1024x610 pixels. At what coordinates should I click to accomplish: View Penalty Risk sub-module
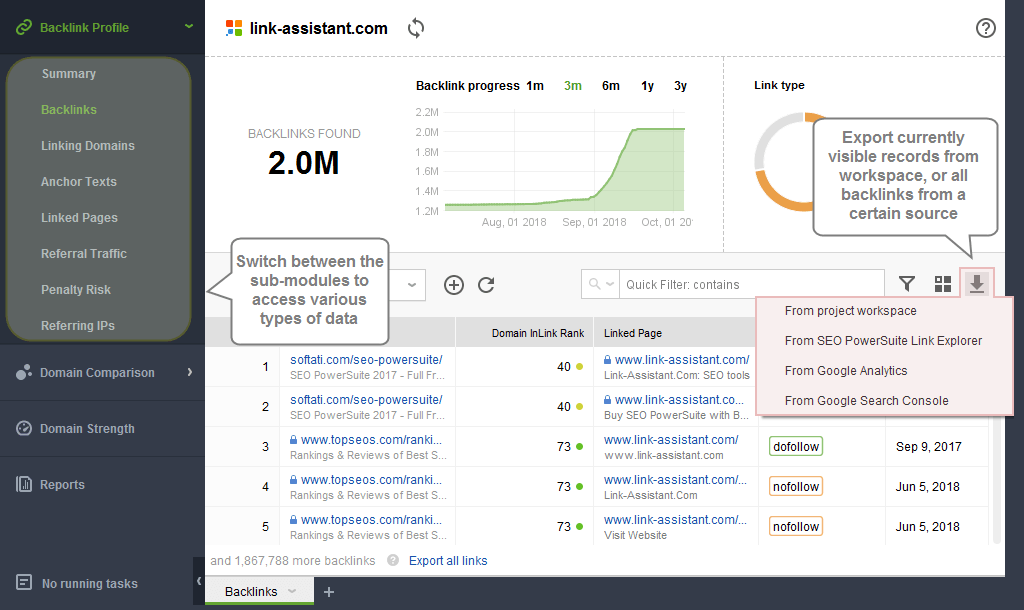pos(76,289)
